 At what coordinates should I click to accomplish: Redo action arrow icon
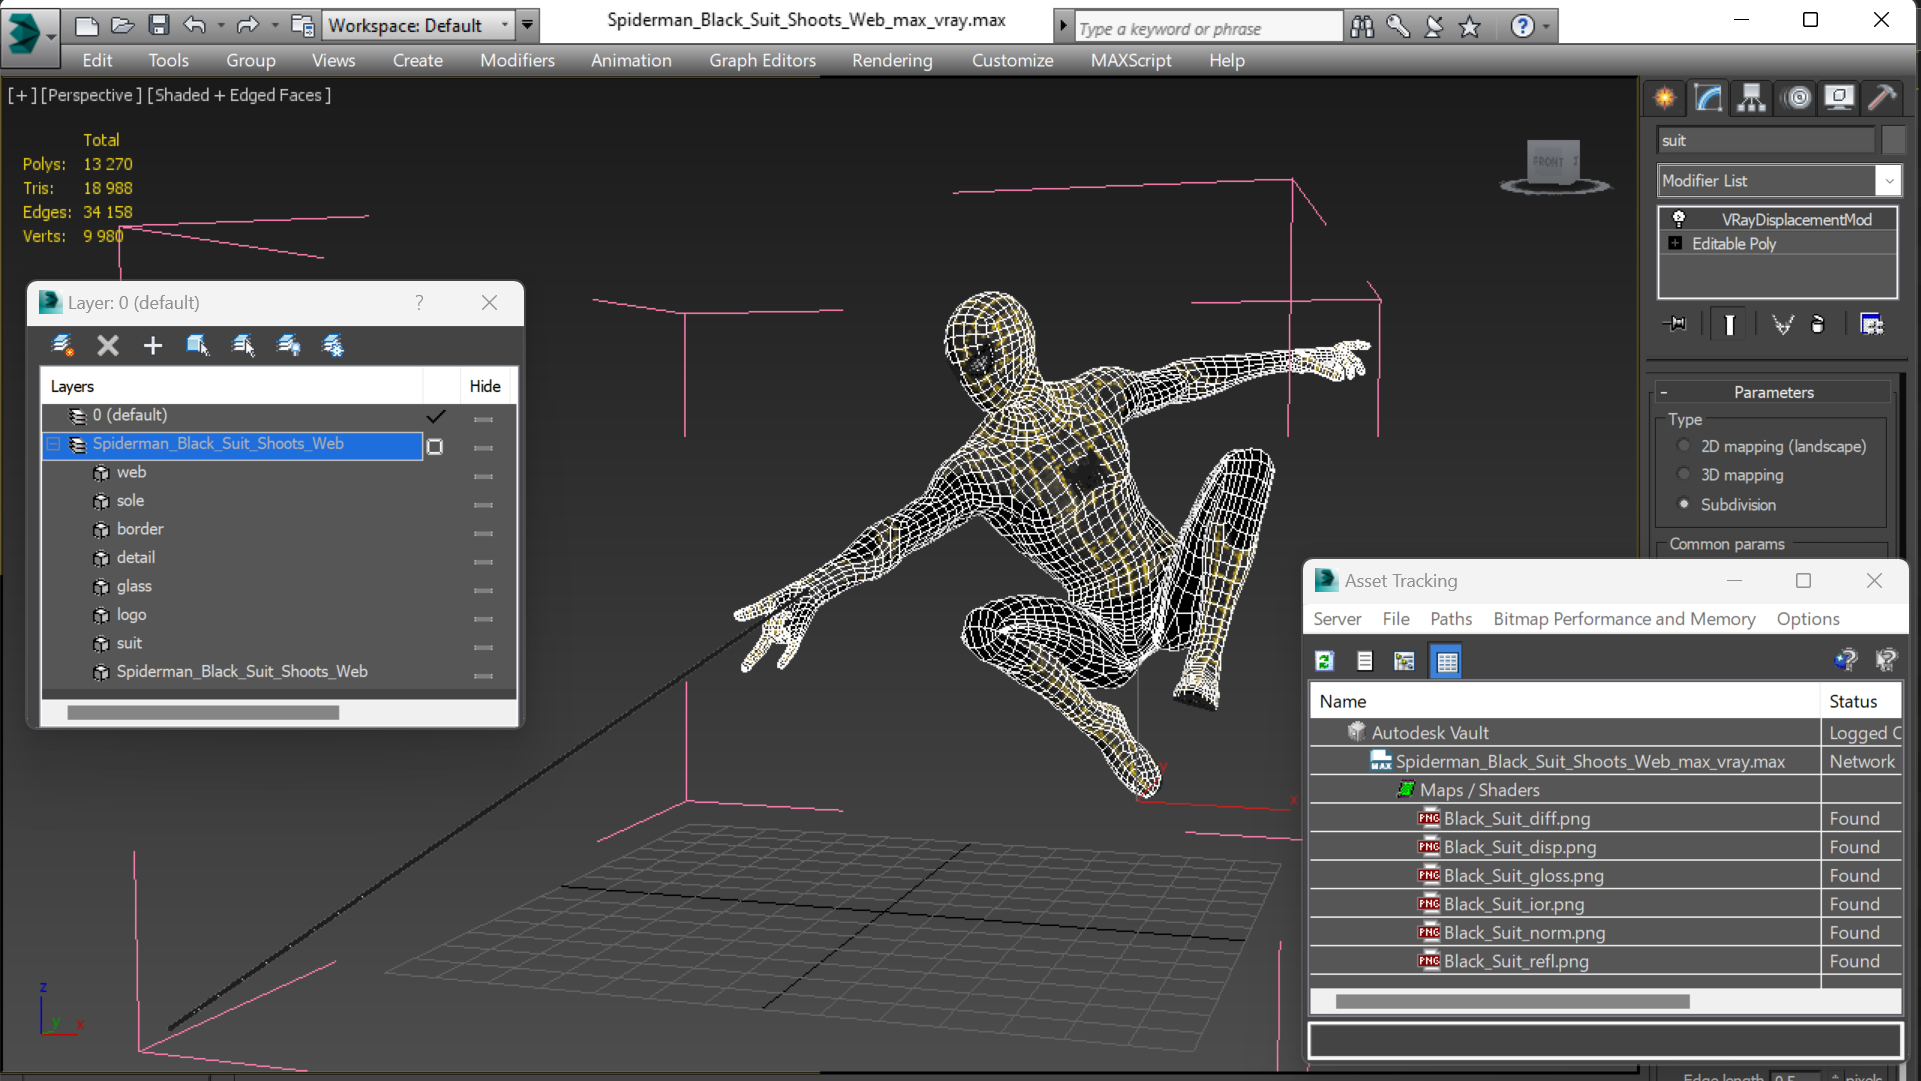point(247,25)
